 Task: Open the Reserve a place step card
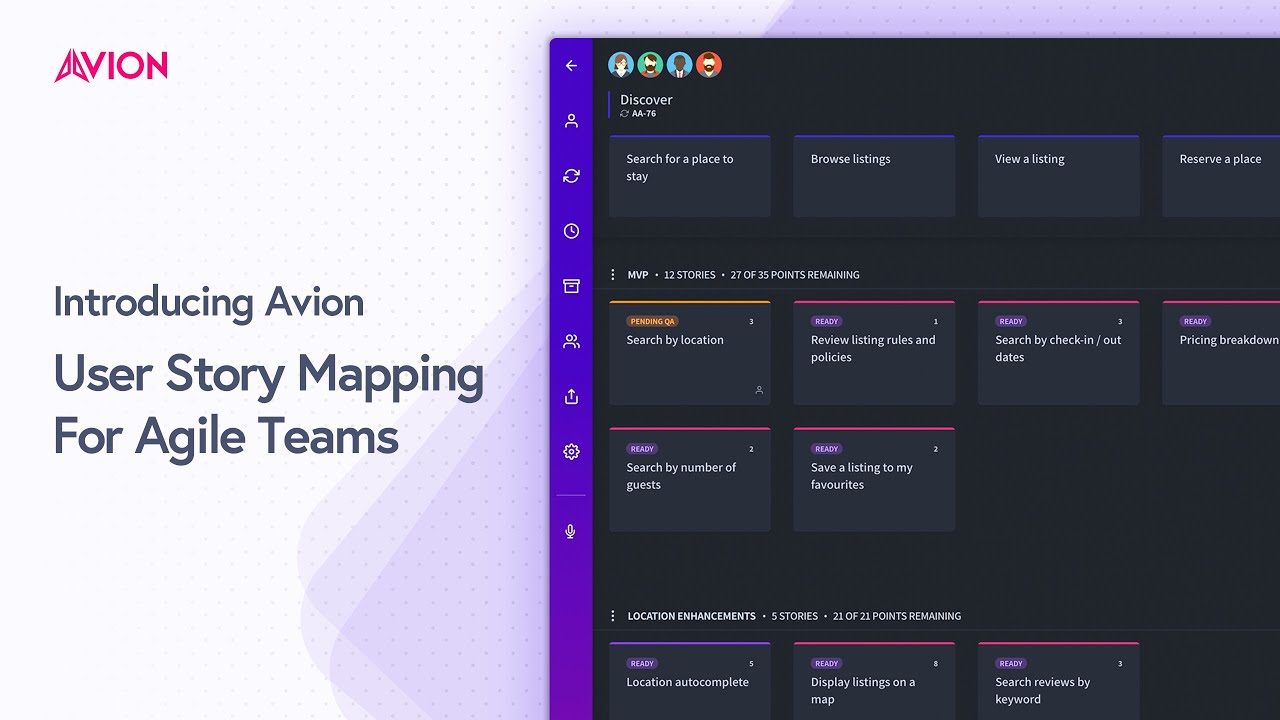click(x=1221, y=176)
